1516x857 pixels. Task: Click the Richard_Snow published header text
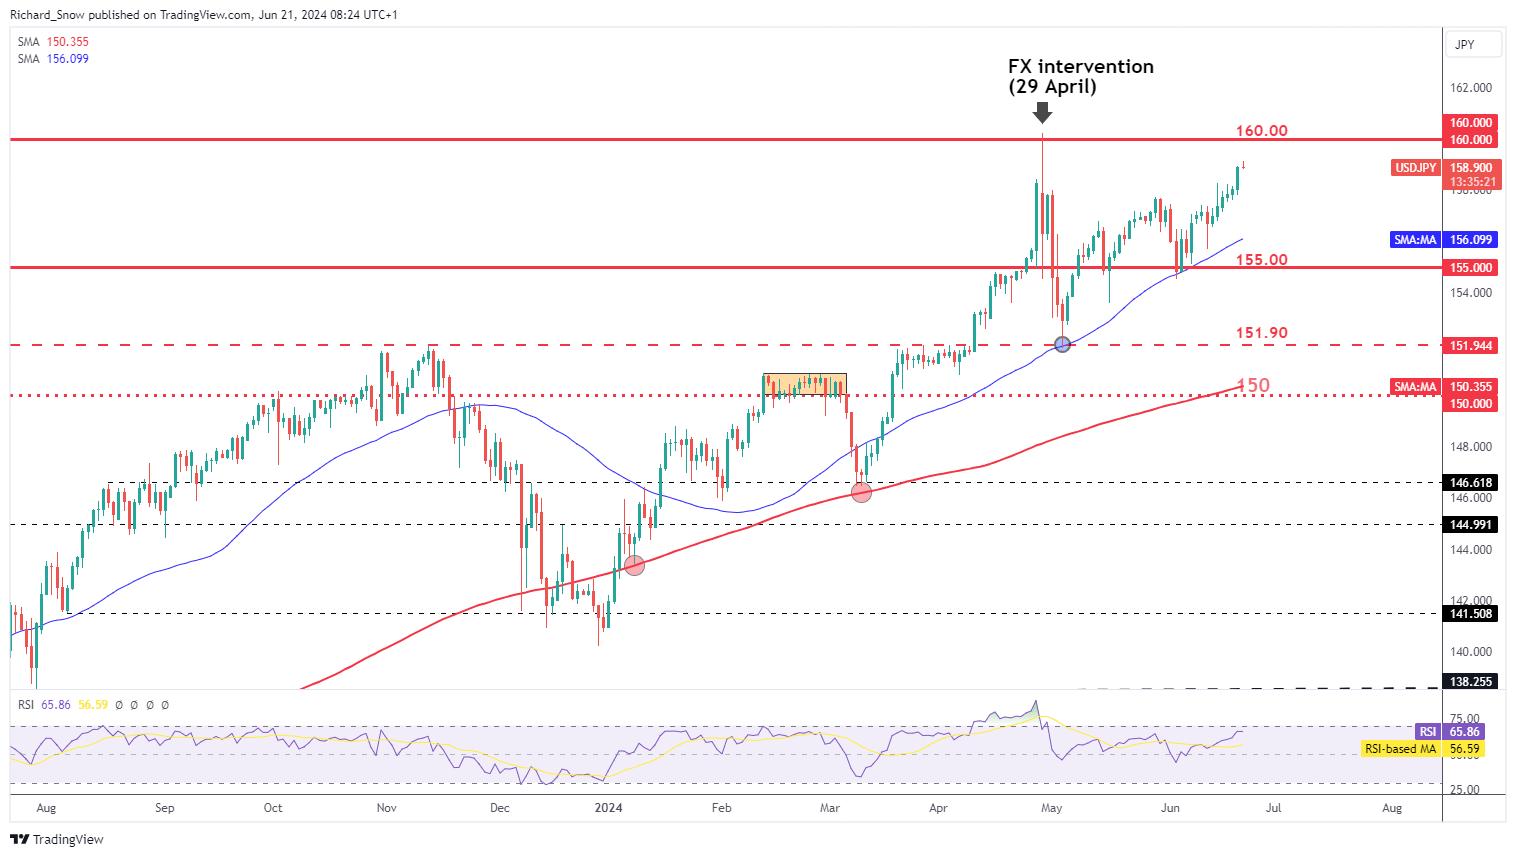click(x=204, y=15)
